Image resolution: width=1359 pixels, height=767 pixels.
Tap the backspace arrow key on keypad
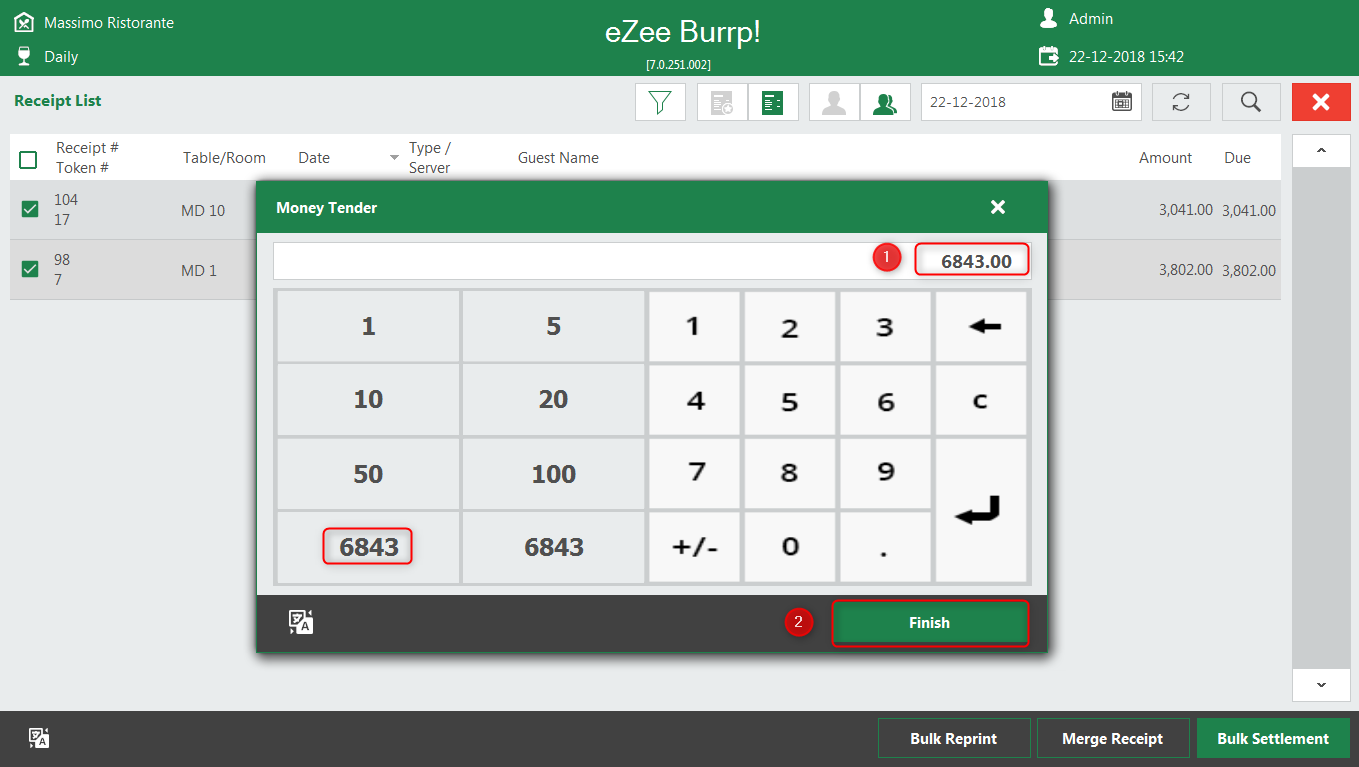click(981, 326)
